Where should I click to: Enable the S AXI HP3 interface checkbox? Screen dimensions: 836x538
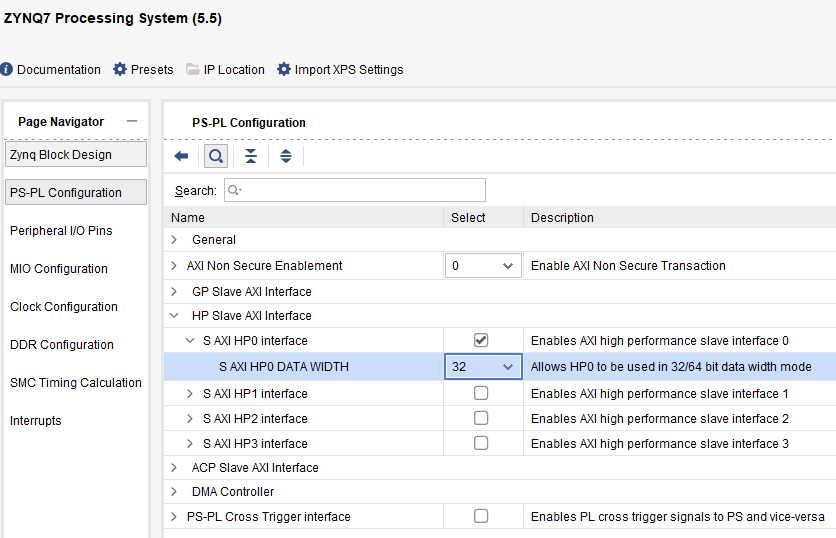coord(481,443)
